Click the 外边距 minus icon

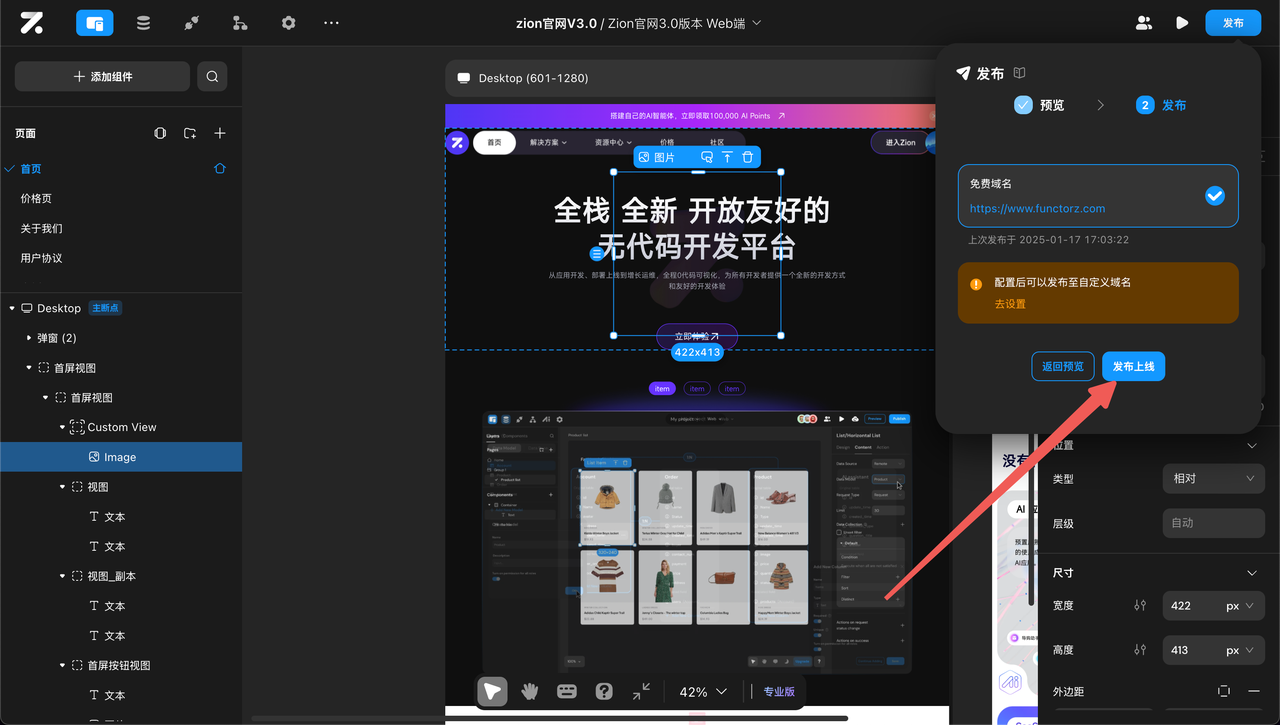[x=1253, y=691]
